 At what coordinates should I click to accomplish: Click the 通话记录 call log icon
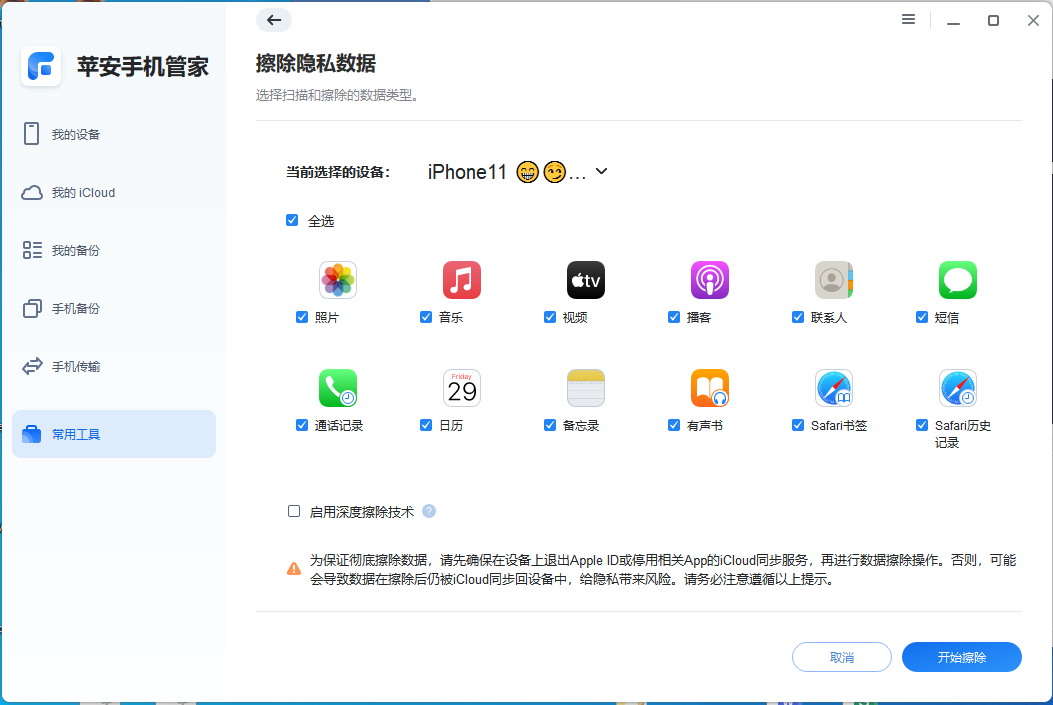(337, 387)
